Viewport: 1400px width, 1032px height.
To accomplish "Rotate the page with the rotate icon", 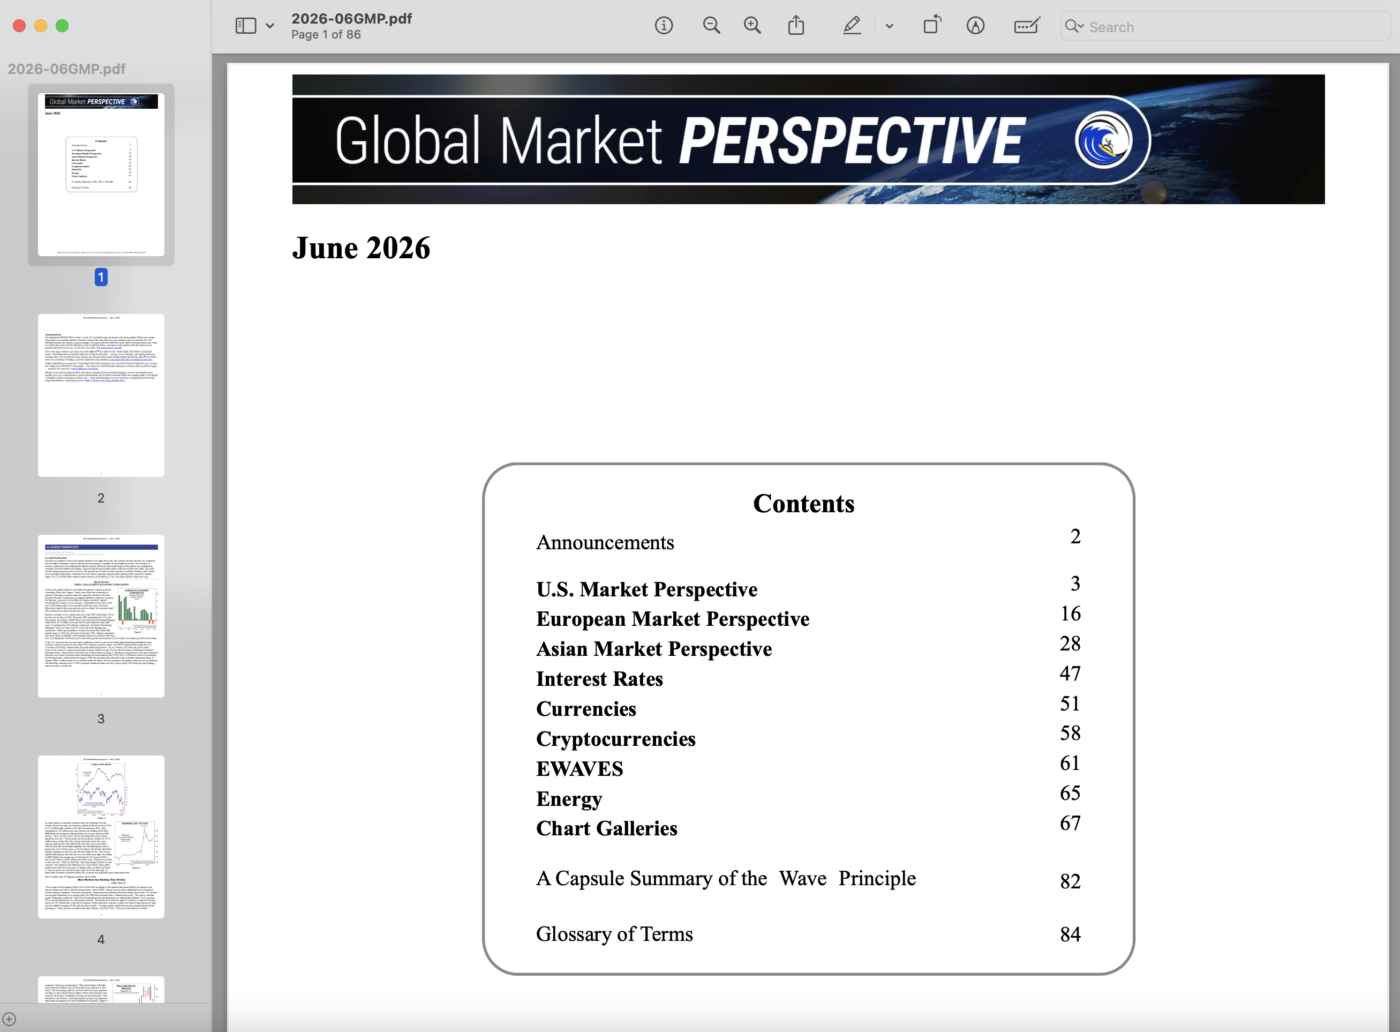I will (x=932, y=26).
